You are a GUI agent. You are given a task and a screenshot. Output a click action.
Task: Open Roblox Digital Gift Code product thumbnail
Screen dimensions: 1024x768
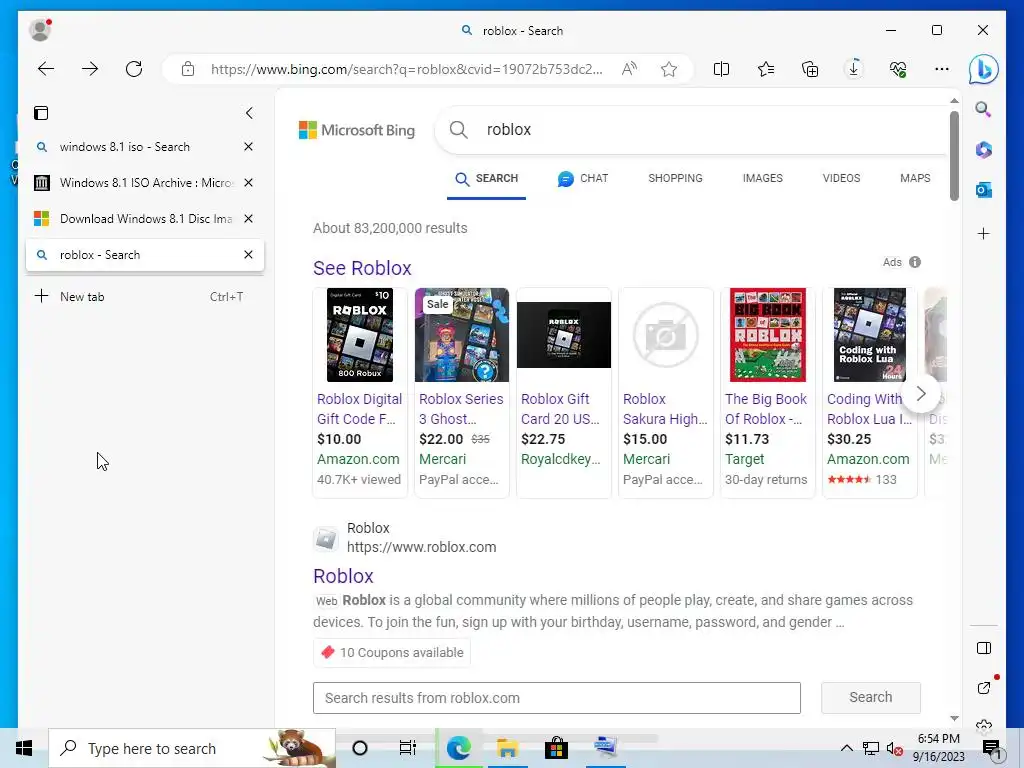coord(360,335)
